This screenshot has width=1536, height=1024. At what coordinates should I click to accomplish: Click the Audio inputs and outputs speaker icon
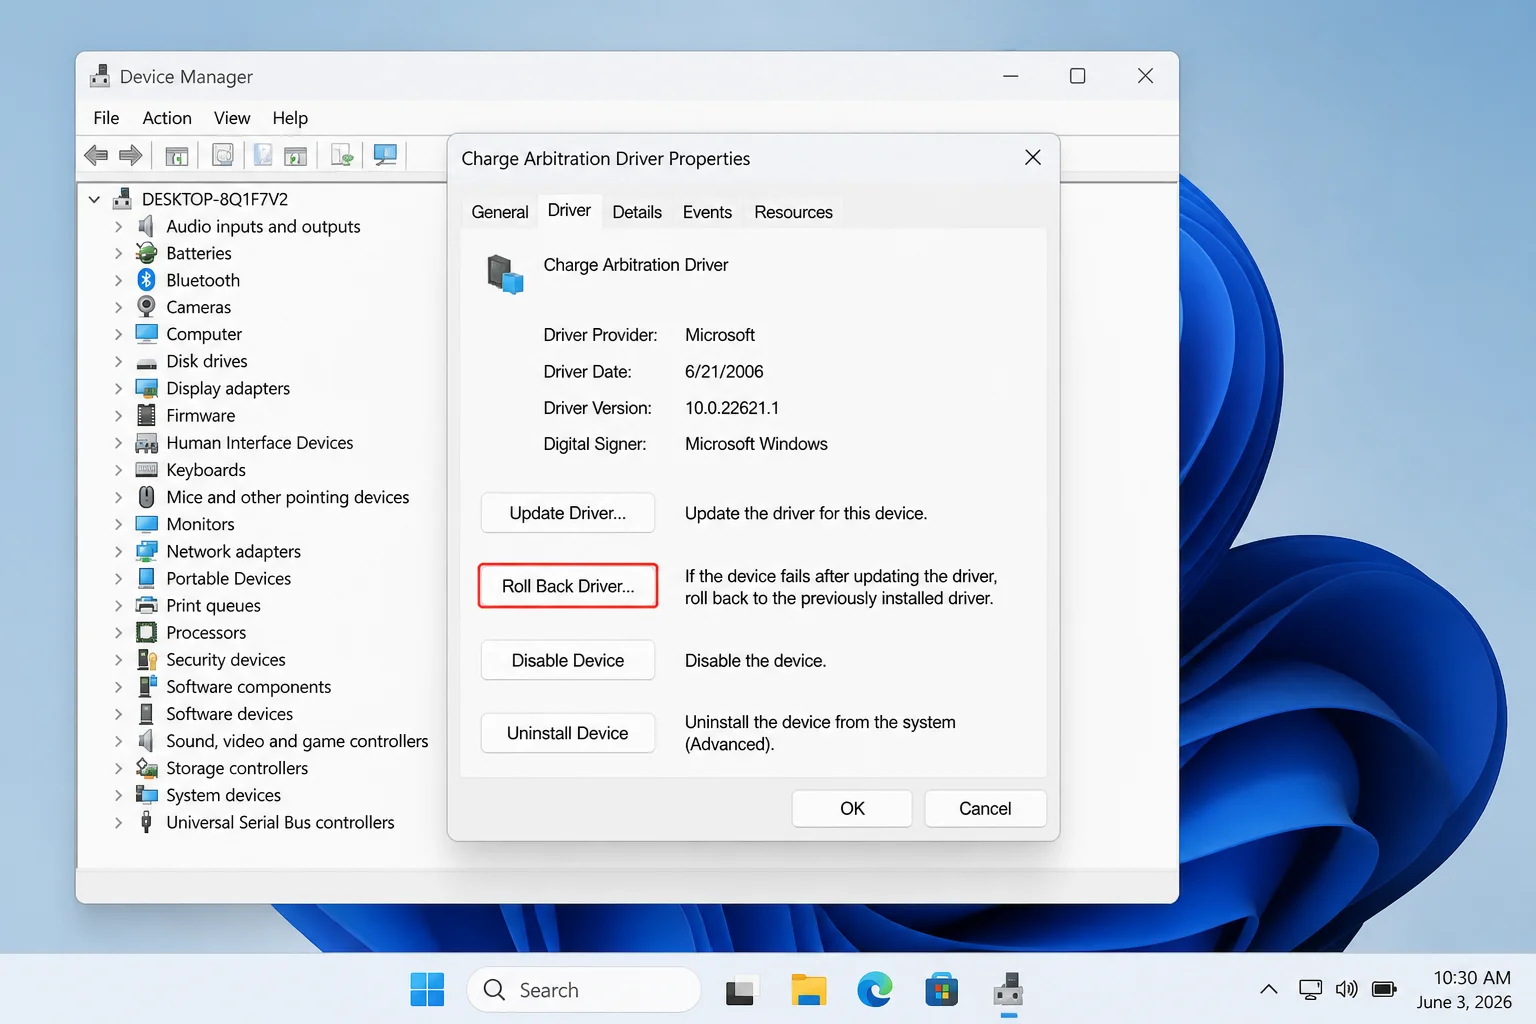[147, 226]
